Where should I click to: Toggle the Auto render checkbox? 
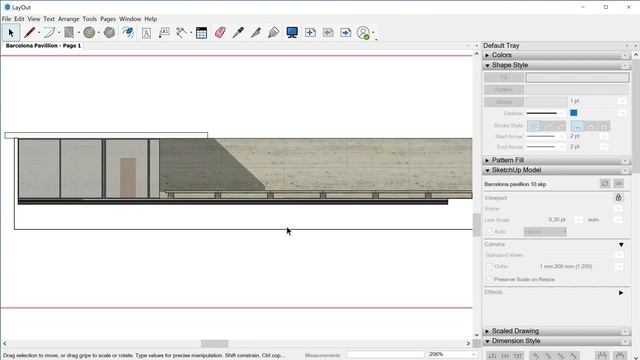tap(489, 232)
